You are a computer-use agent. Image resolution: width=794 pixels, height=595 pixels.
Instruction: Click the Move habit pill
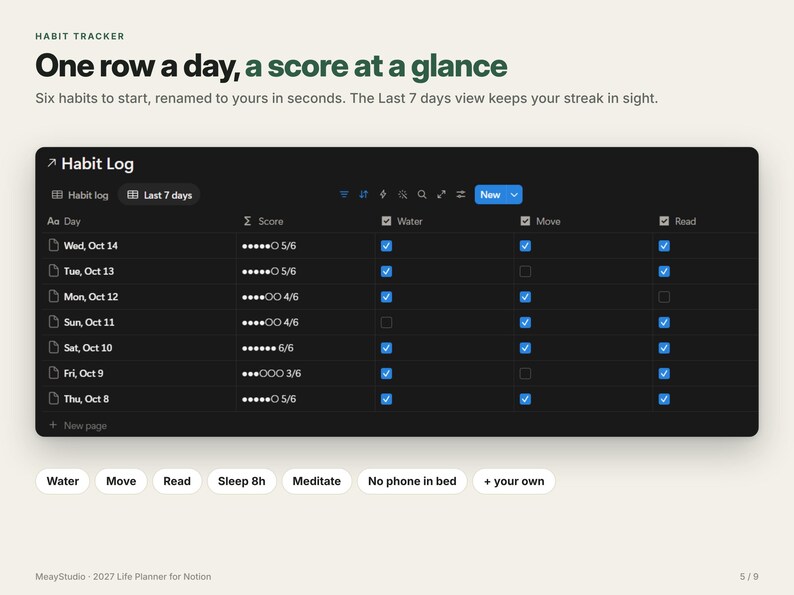pos(121,481)
